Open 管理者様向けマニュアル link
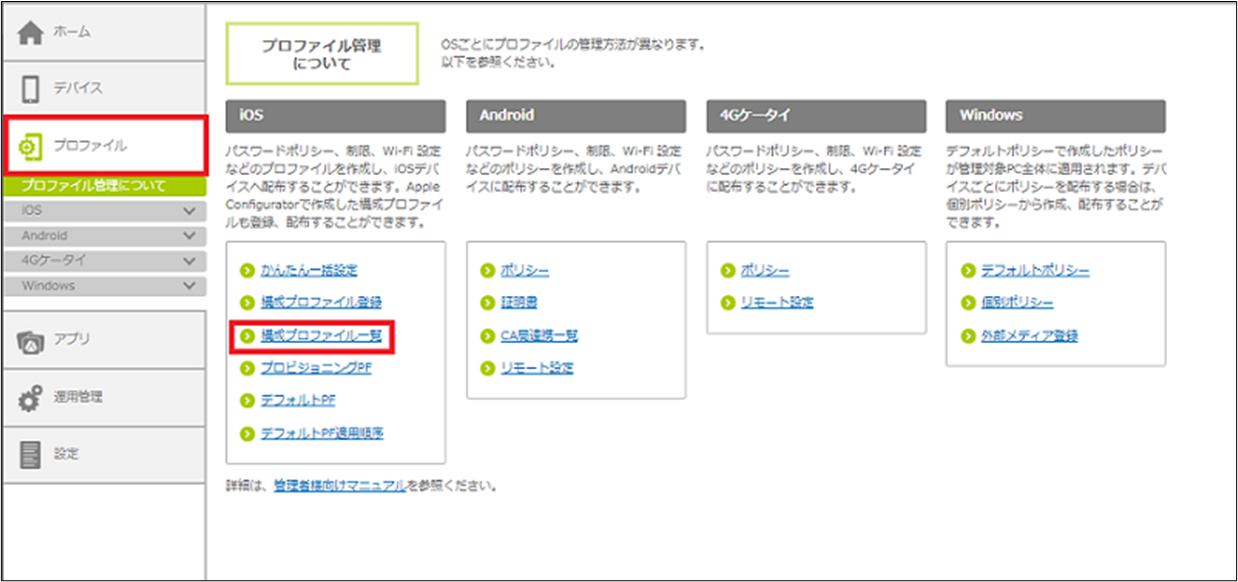The height and width of the screenshot is (582, 1238). (x=340, y=487)
